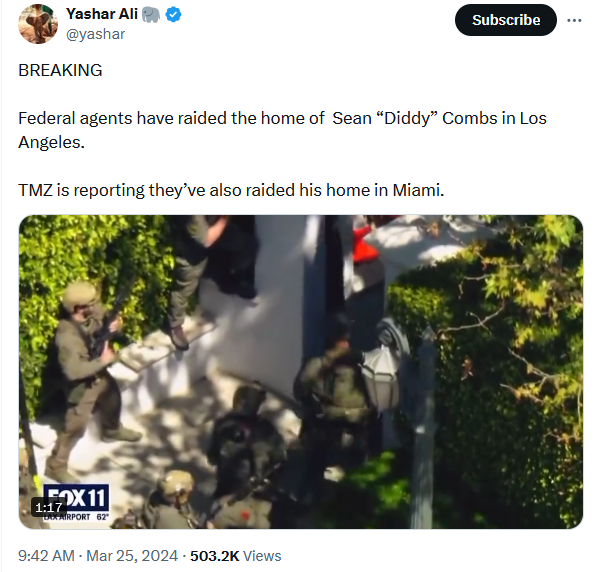
Task: Click the BREAKING heading text
Action: tap(60, 70)
